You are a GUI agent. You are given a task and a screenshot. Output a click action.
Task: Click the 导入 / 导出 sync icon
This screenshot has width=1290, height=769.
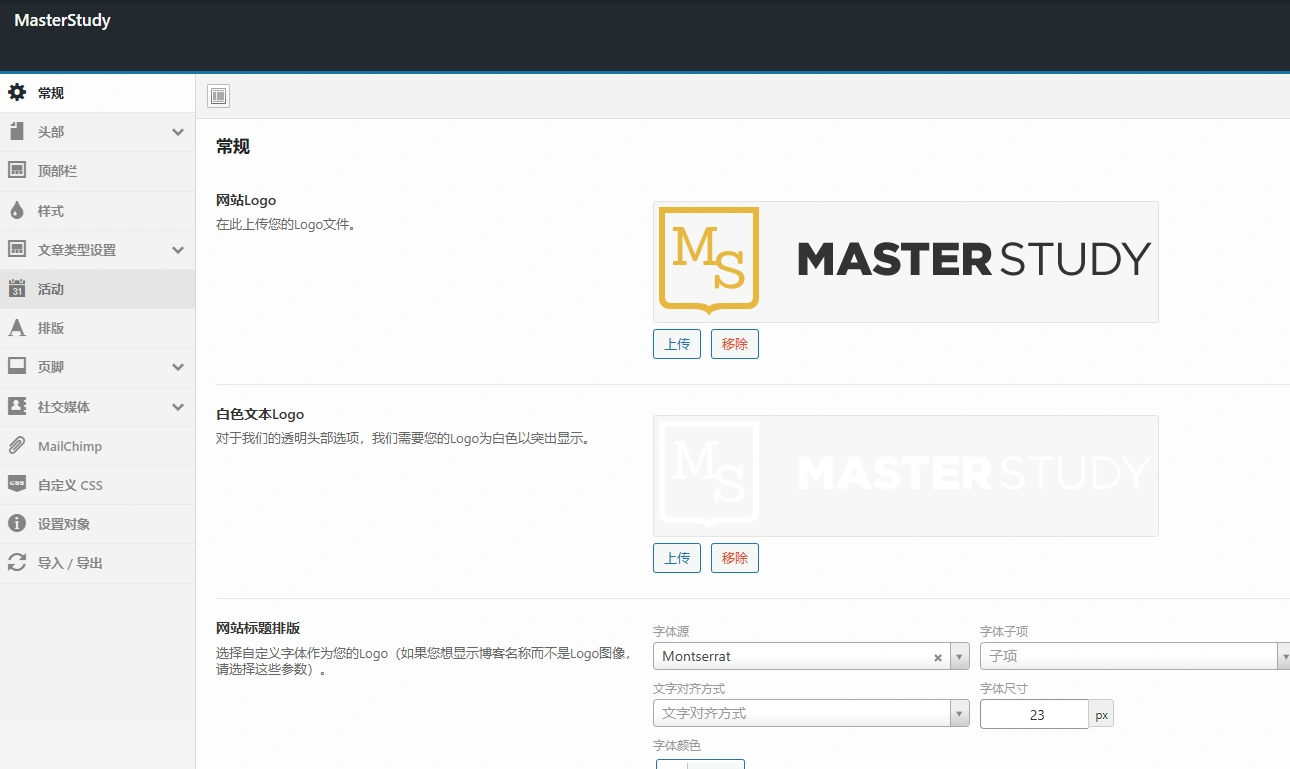(x=17, y=563)
